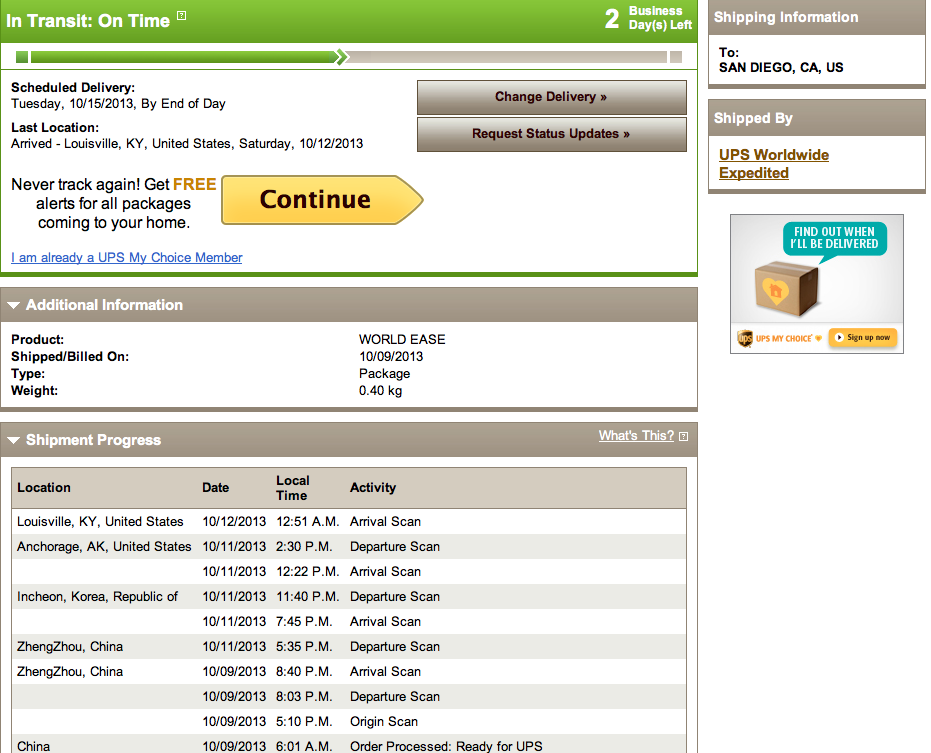Open UPS Worldwide Expedited link
Viewport: 931px width, 753px height.
point(774,164)
